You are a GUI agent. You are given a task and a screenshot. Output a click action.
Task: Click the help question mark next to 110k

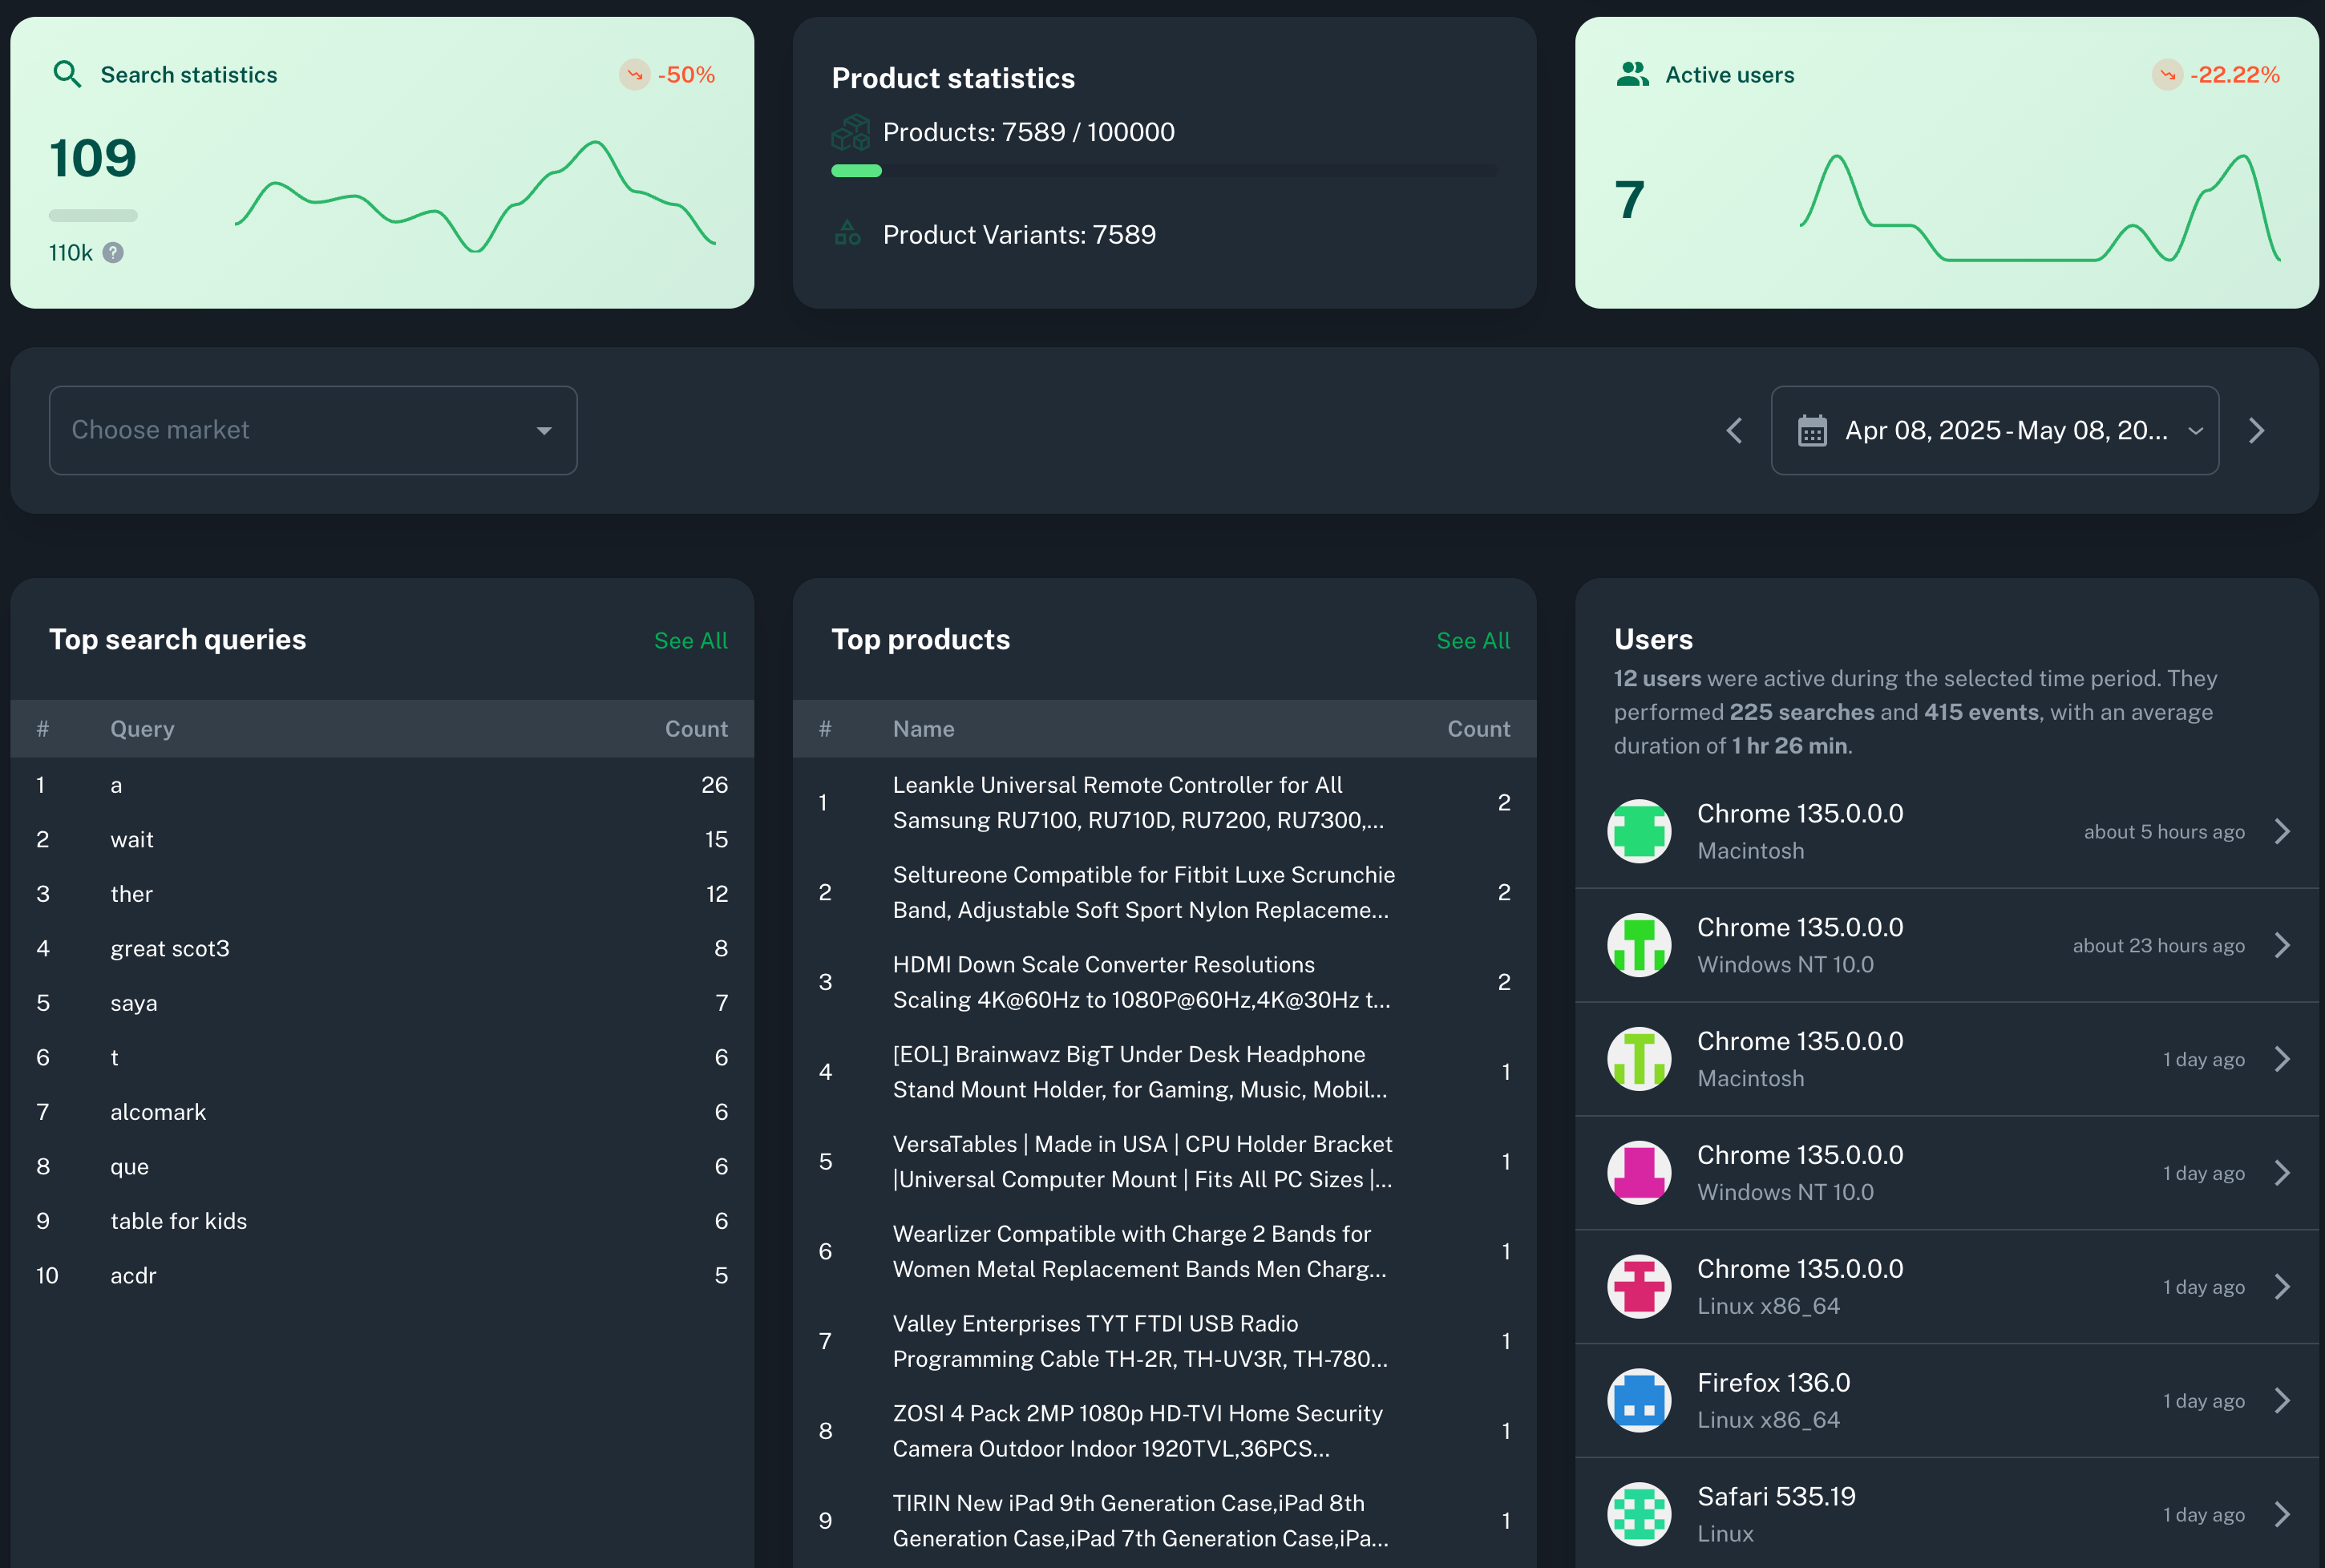click(113, 253)
